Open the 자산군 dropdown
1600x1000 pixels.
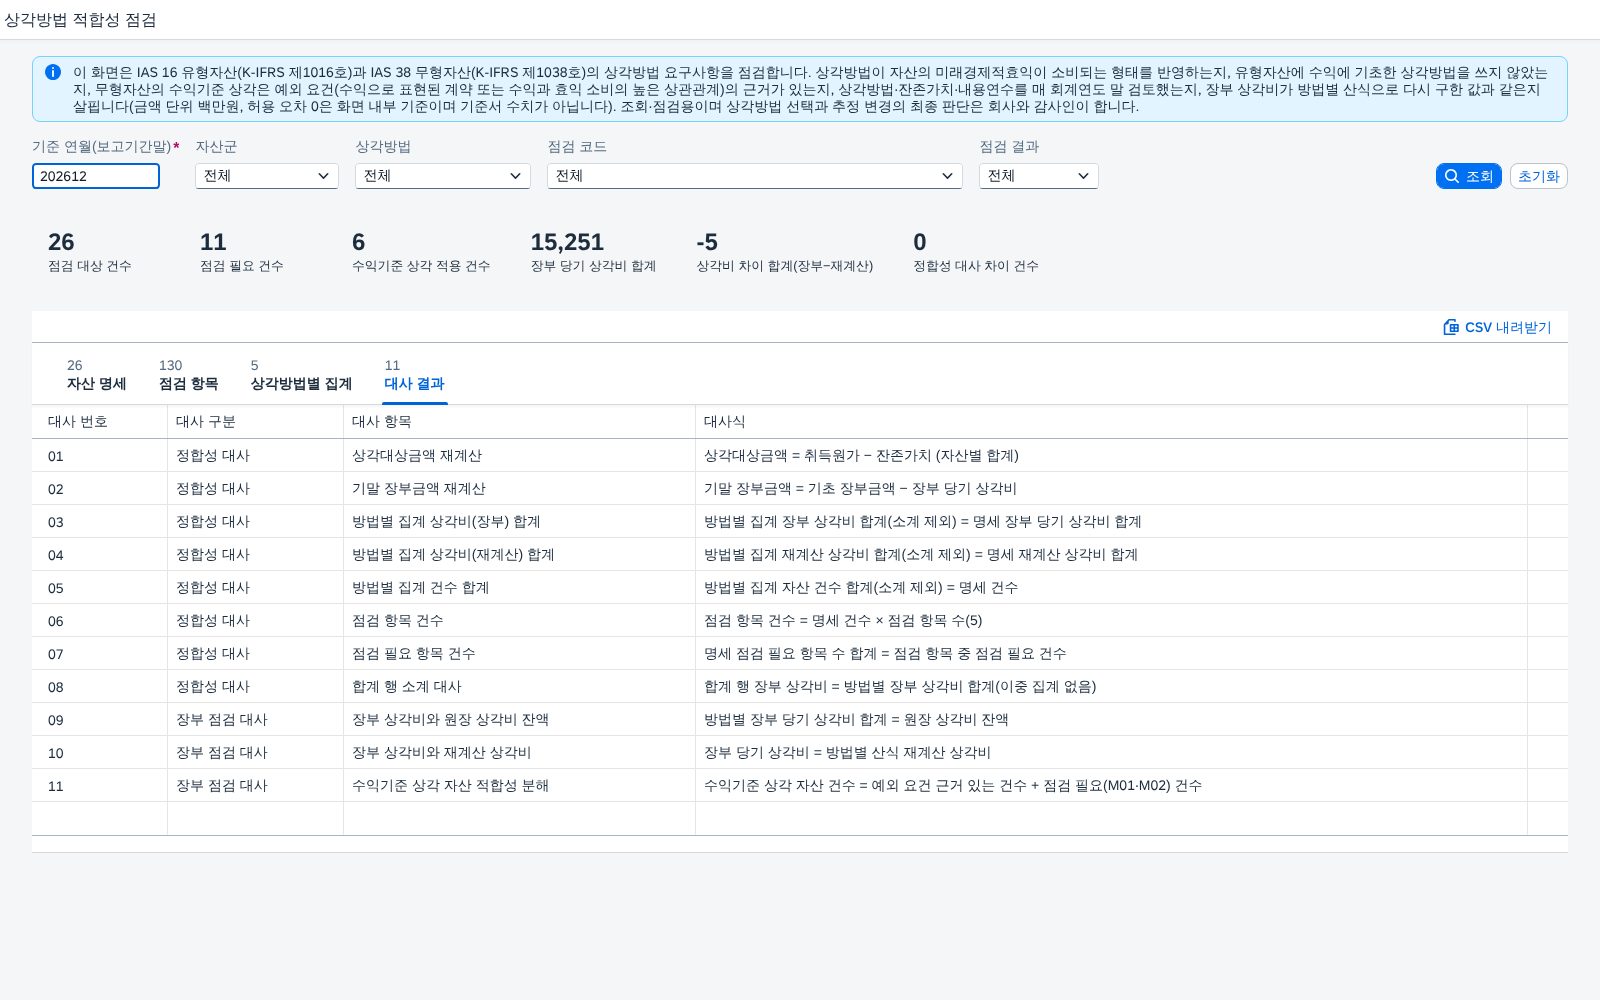267,176
